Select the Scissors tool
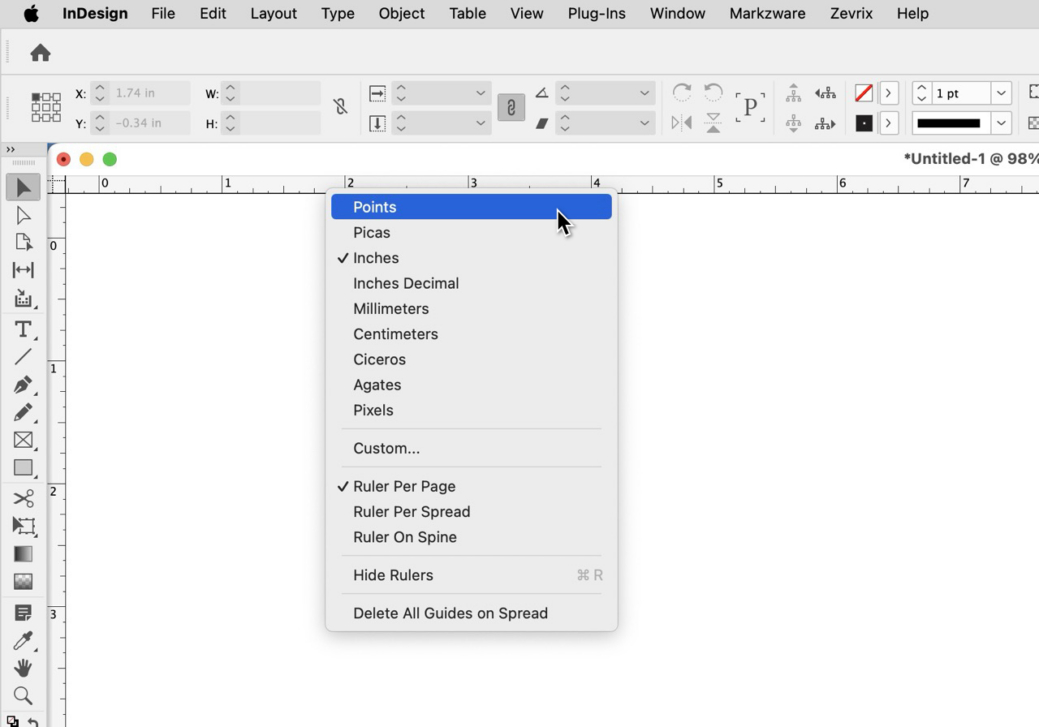Viewport: 1039px width, 727px height. coord(23,498)
